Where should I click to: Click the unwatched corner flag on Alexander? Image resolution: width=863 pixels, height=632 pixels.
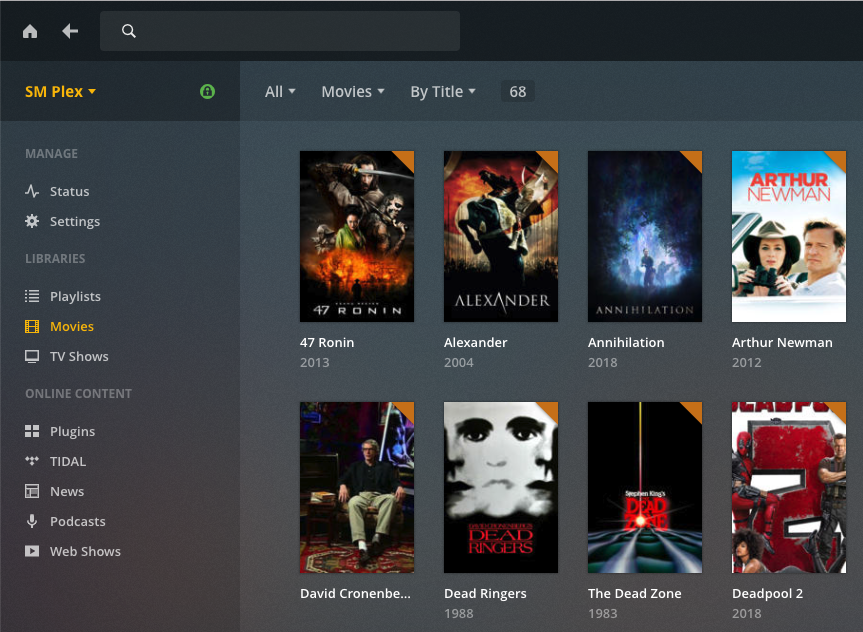550,159
